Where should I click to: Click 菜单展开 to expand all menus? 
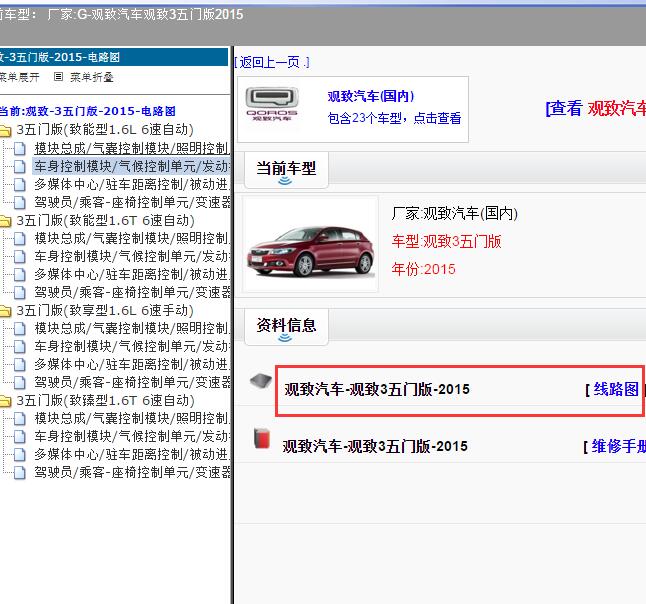pyautogui.click(x=19, y=77)
